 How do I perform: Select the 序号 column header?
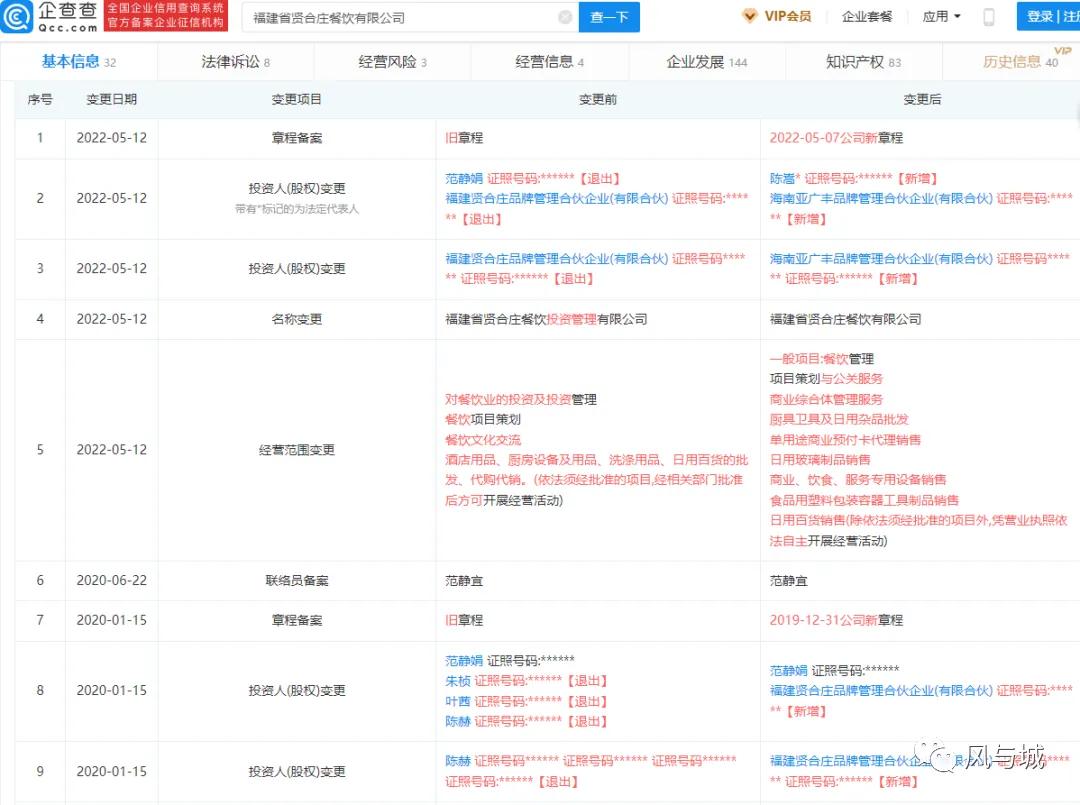(40, 99)
